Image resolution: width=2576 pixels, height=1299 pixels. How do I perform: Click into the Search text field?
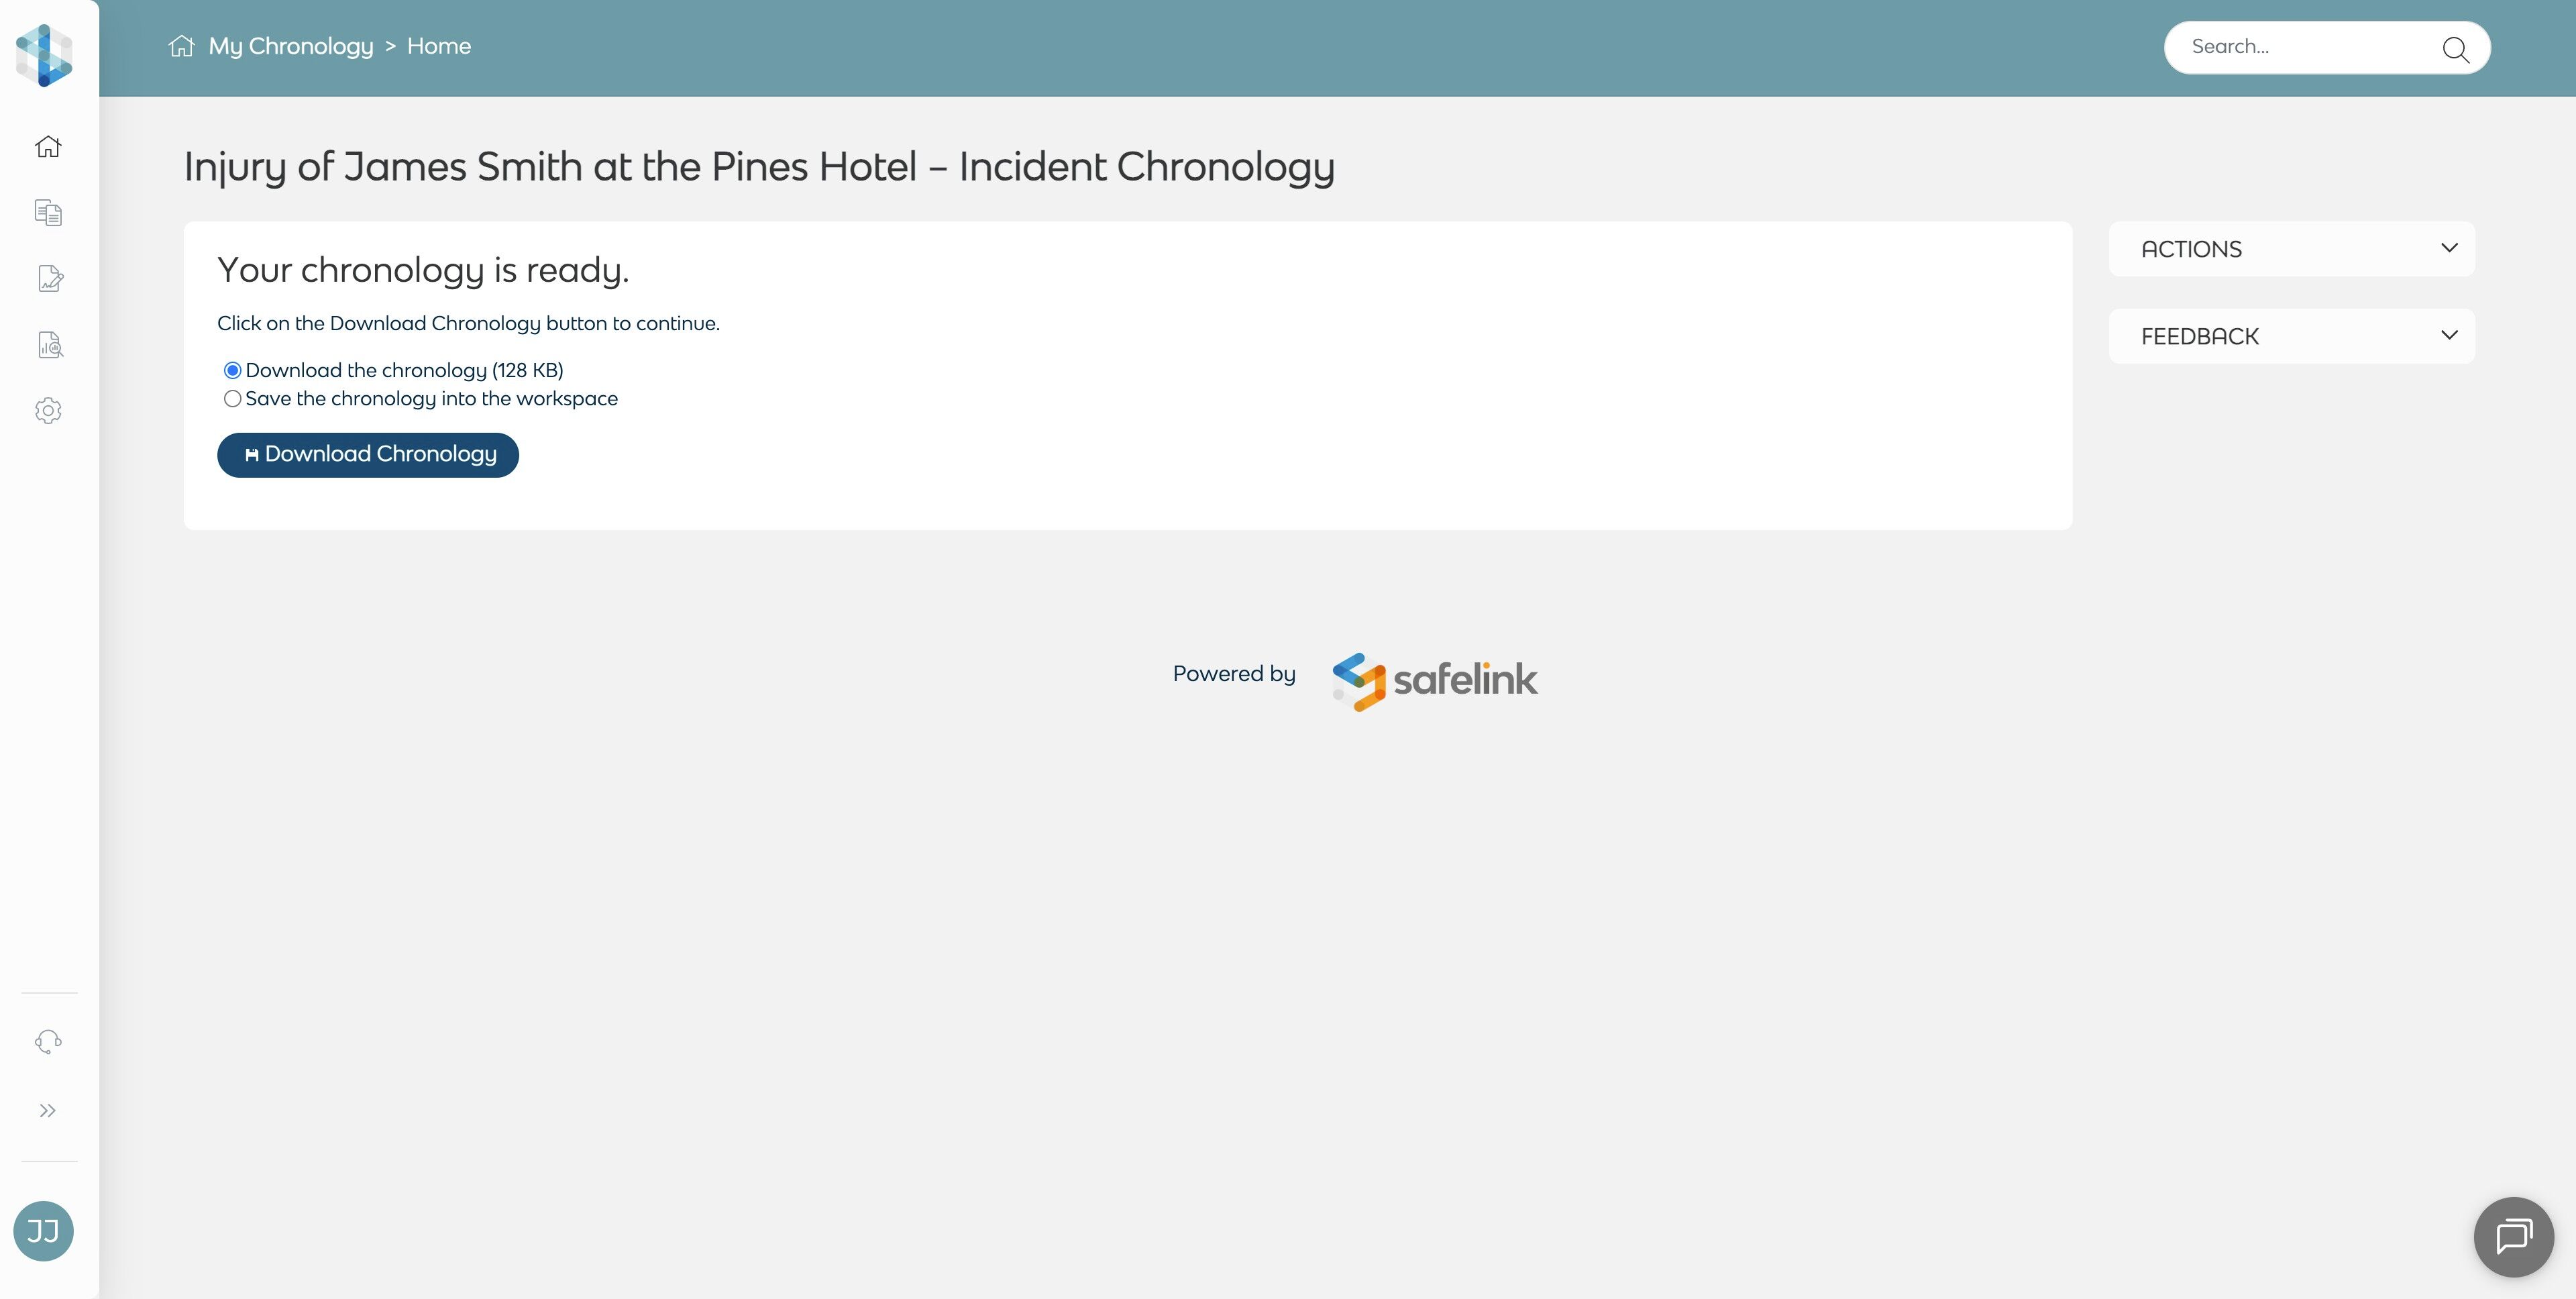(x=2305, y=47)
